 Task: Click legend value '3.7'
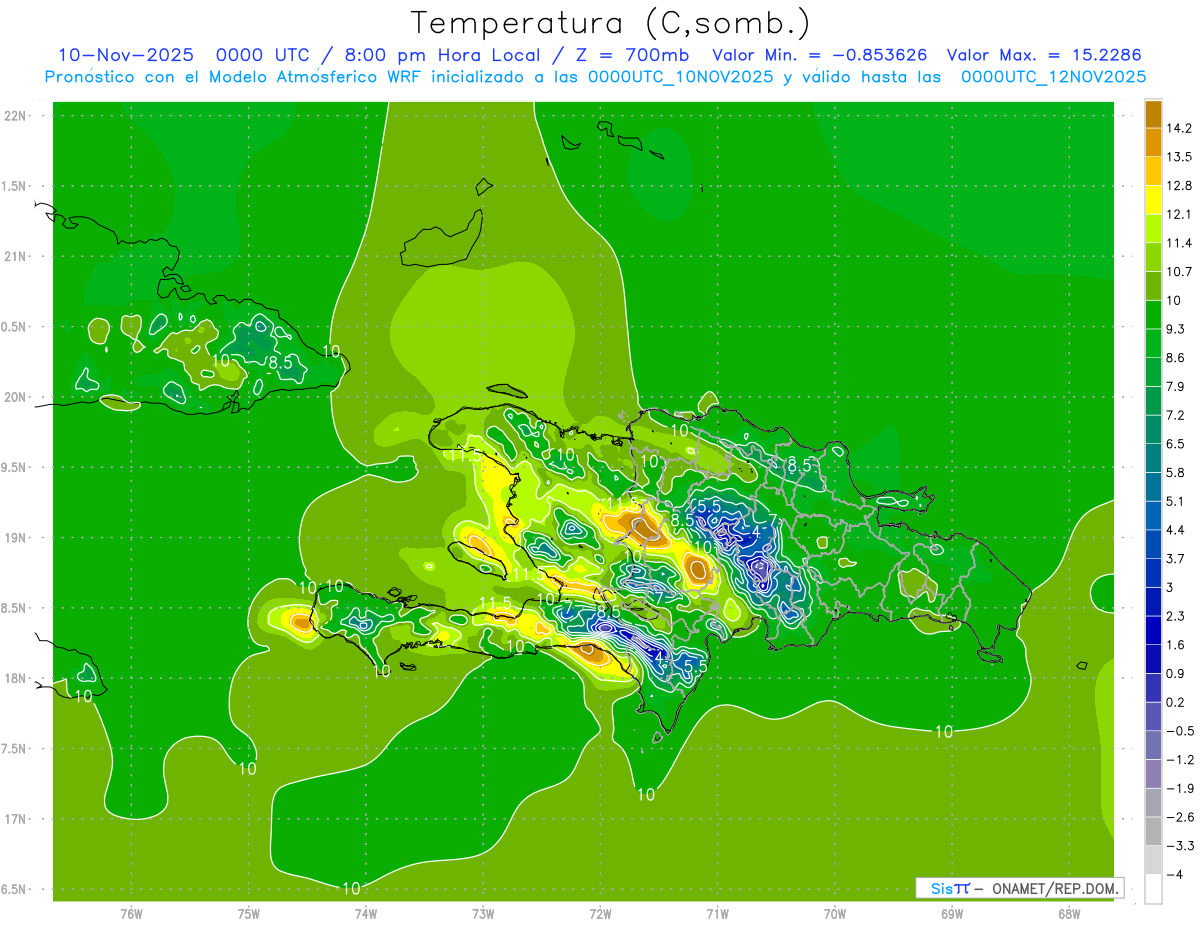pyautogui.click(x=1175, y=559)
